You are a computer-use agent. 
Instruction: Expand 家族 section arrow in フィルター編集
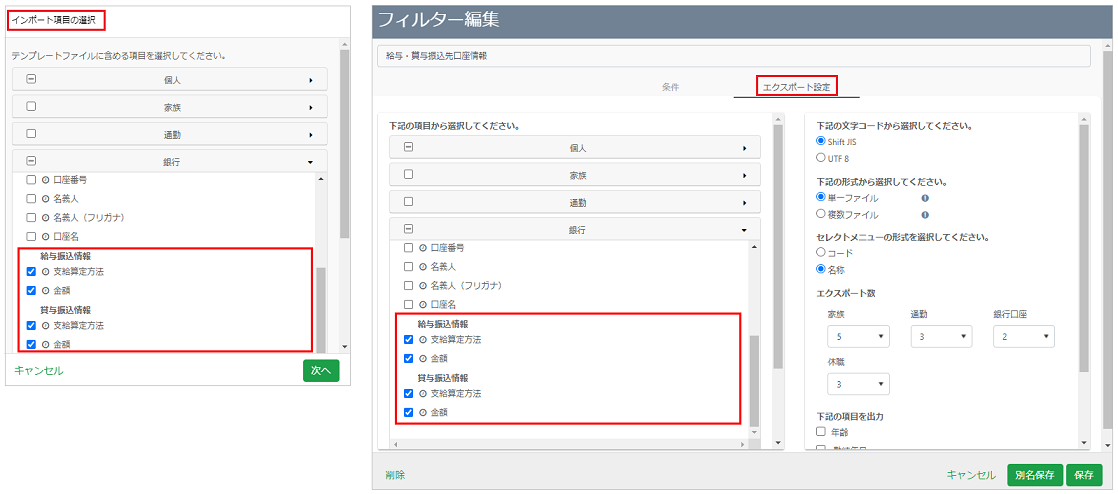click(744, 175)
